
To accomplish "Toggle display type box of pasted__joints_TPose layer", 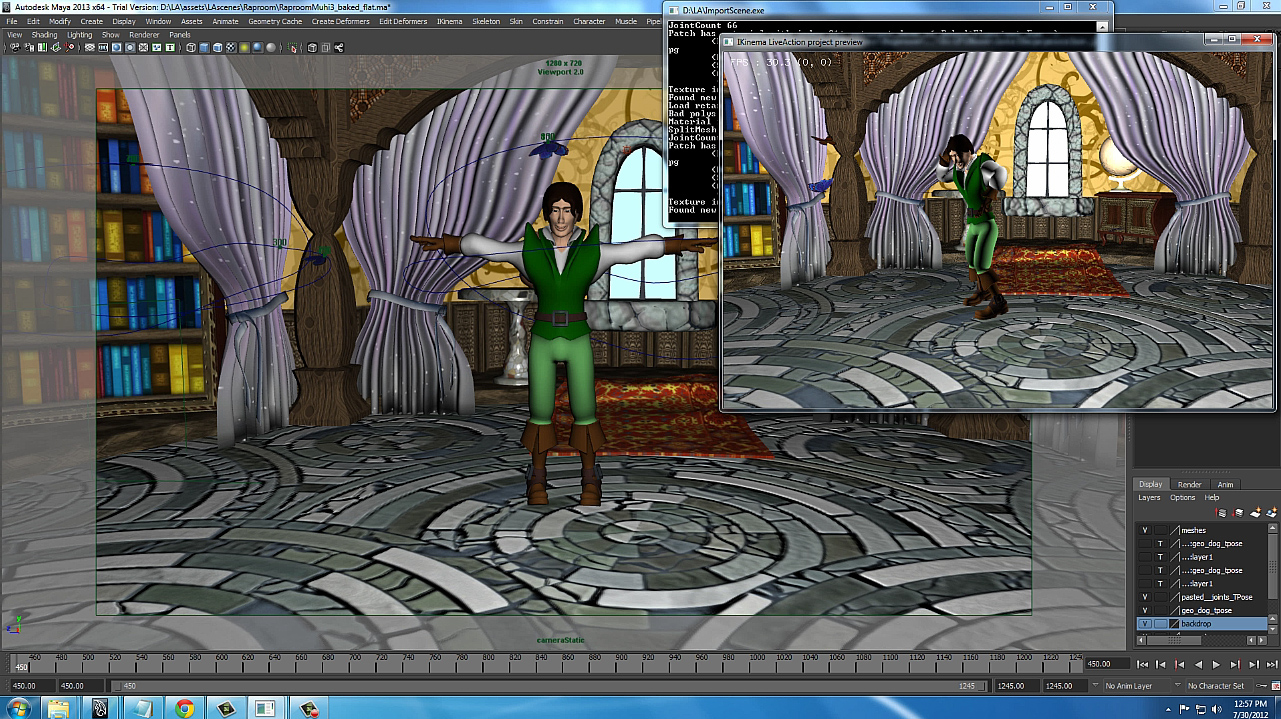I will 1160,597.
